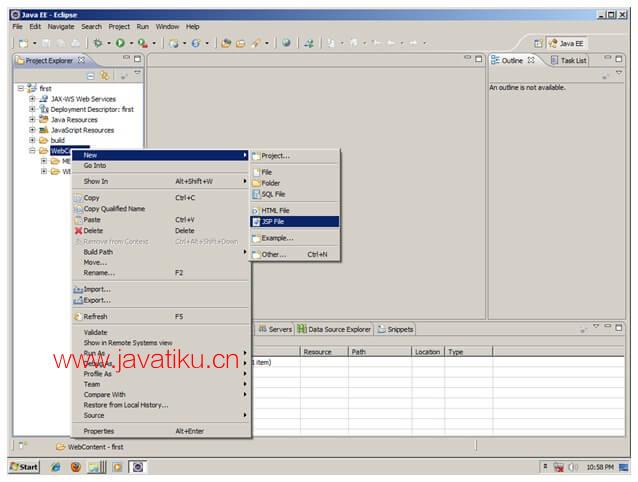Screen dimensions: 638x482
Task: Expand the build folder node
Action: pyautogui.click(x=32, y=140)
